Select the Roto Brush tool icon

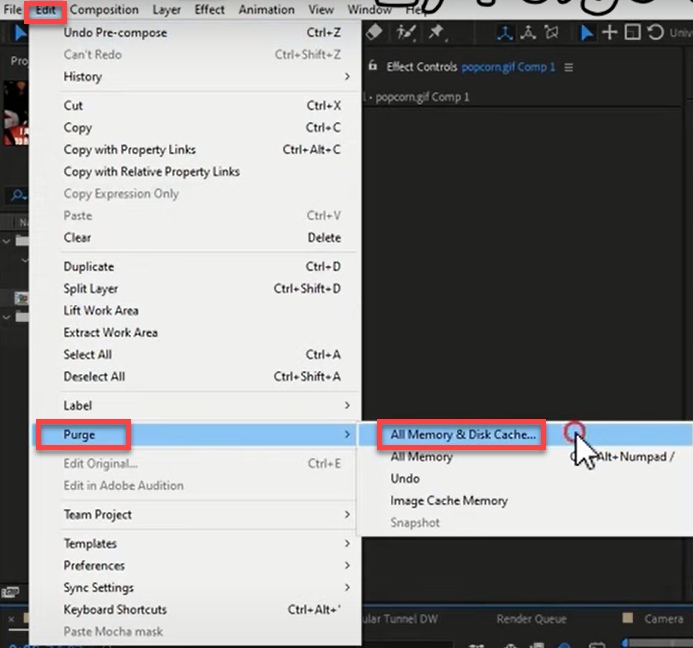click(x=406, y=32)
